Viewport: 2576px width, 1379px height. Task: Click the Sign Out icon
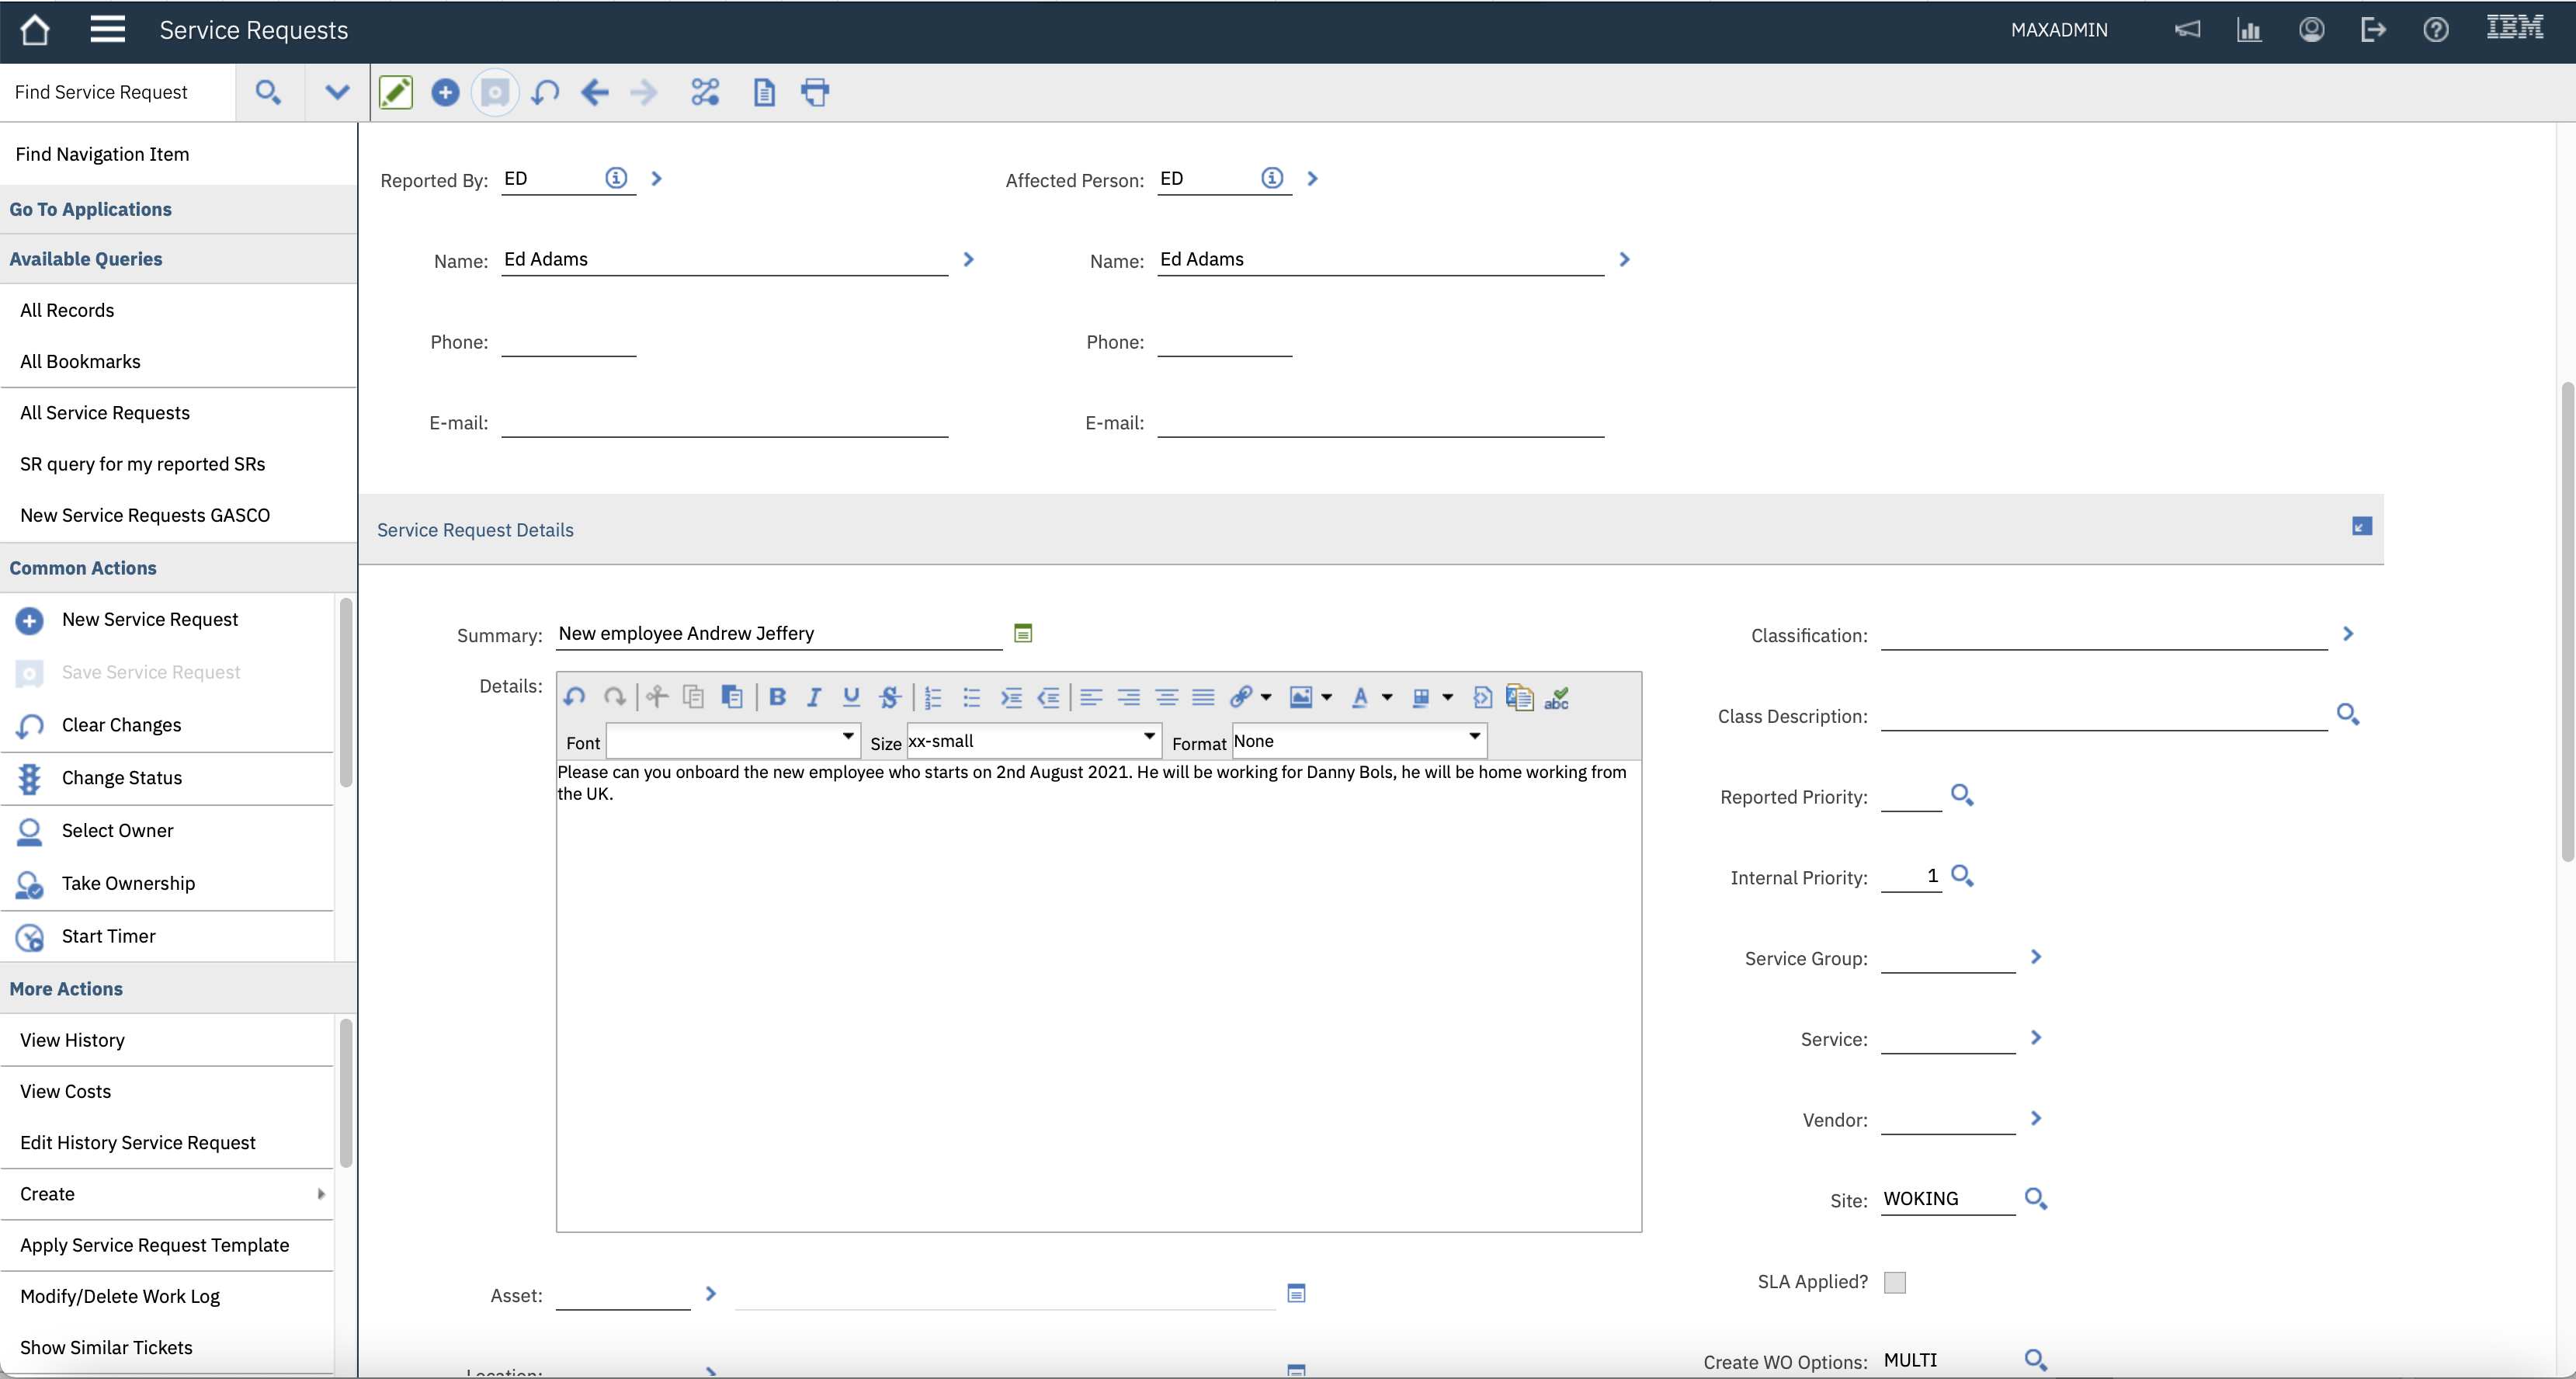pos(2373,30)
